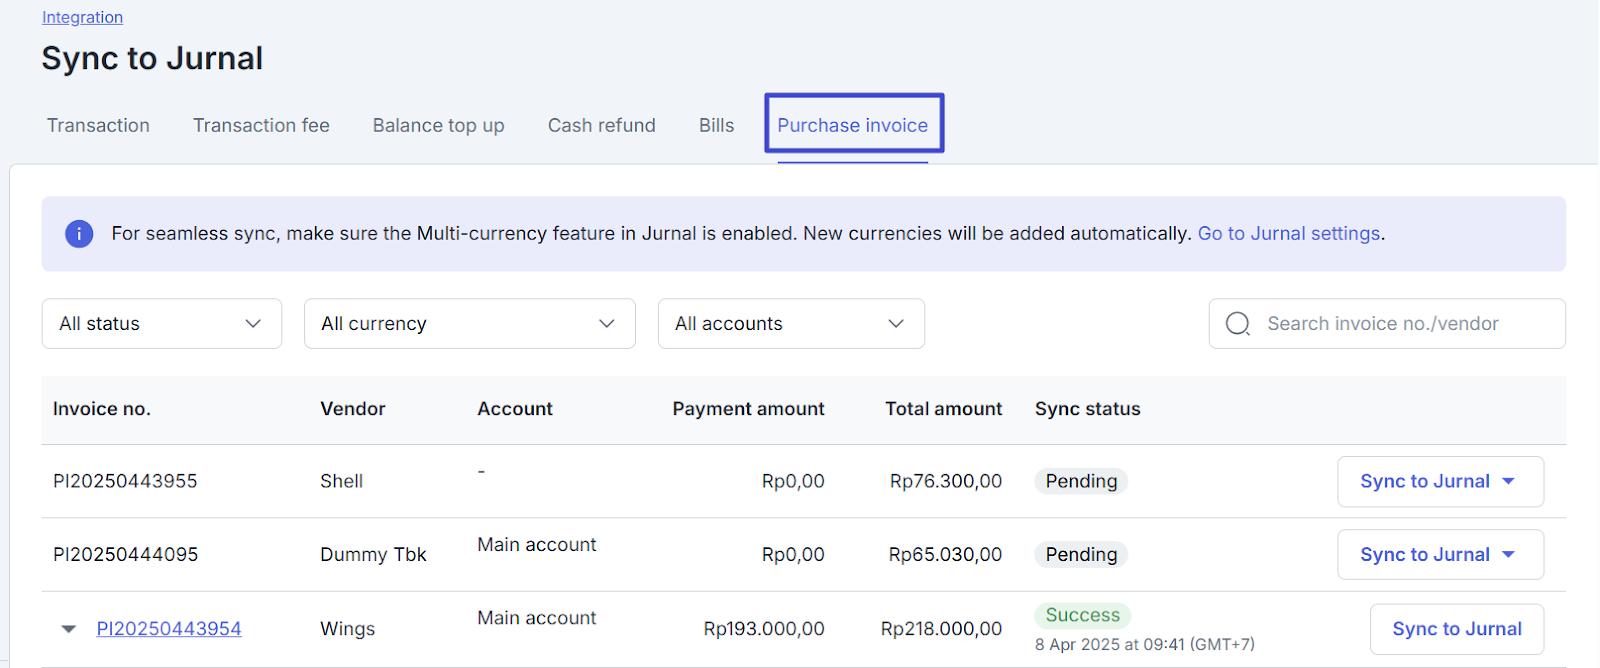The image size is (1600, 668).
Task: Open the Go to Jurnal settings link
Action: click(x=1289, y=234)
